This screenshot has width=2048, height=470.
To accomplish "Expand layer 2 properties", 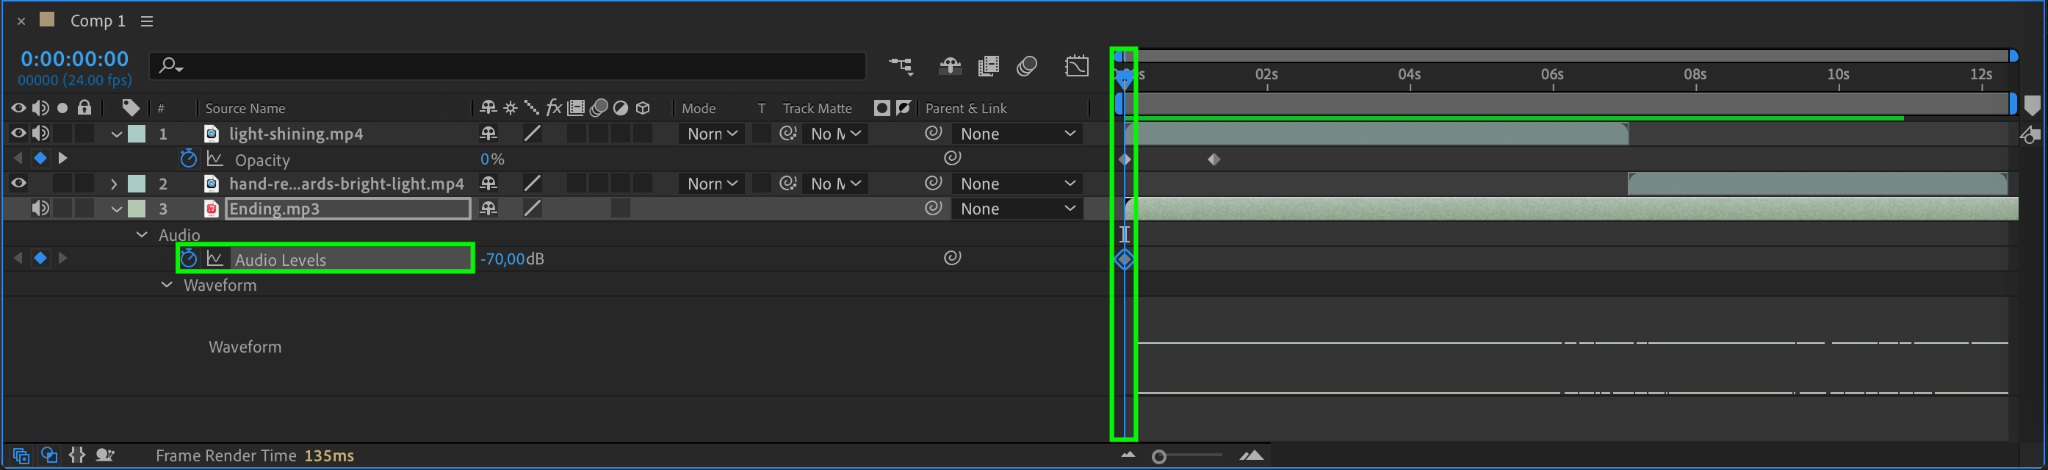I will pos(114,184).
